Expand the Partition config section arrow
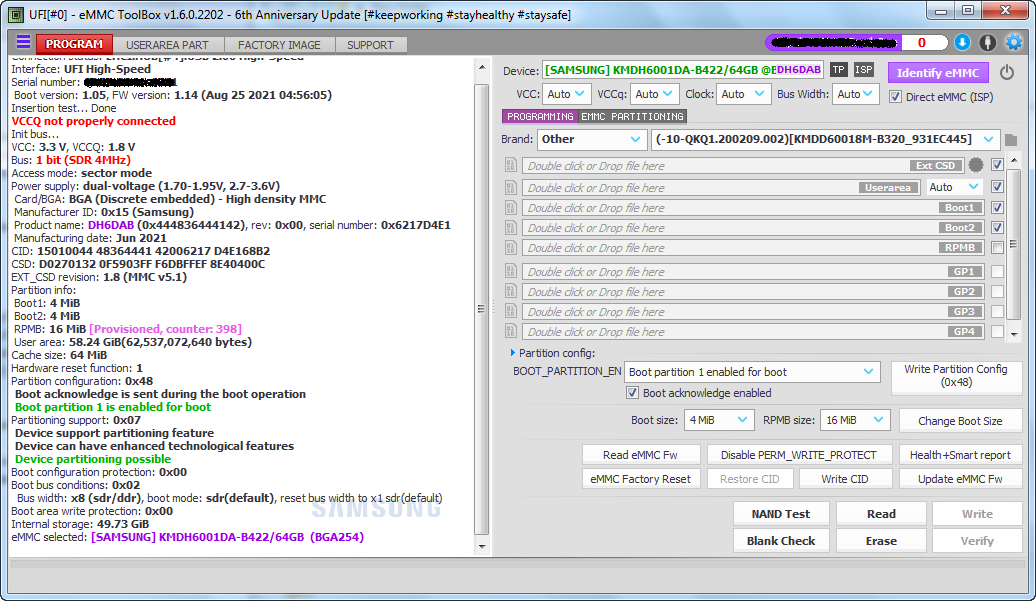The width and height of the screenshot is (1036, 601). click(512, 353)
